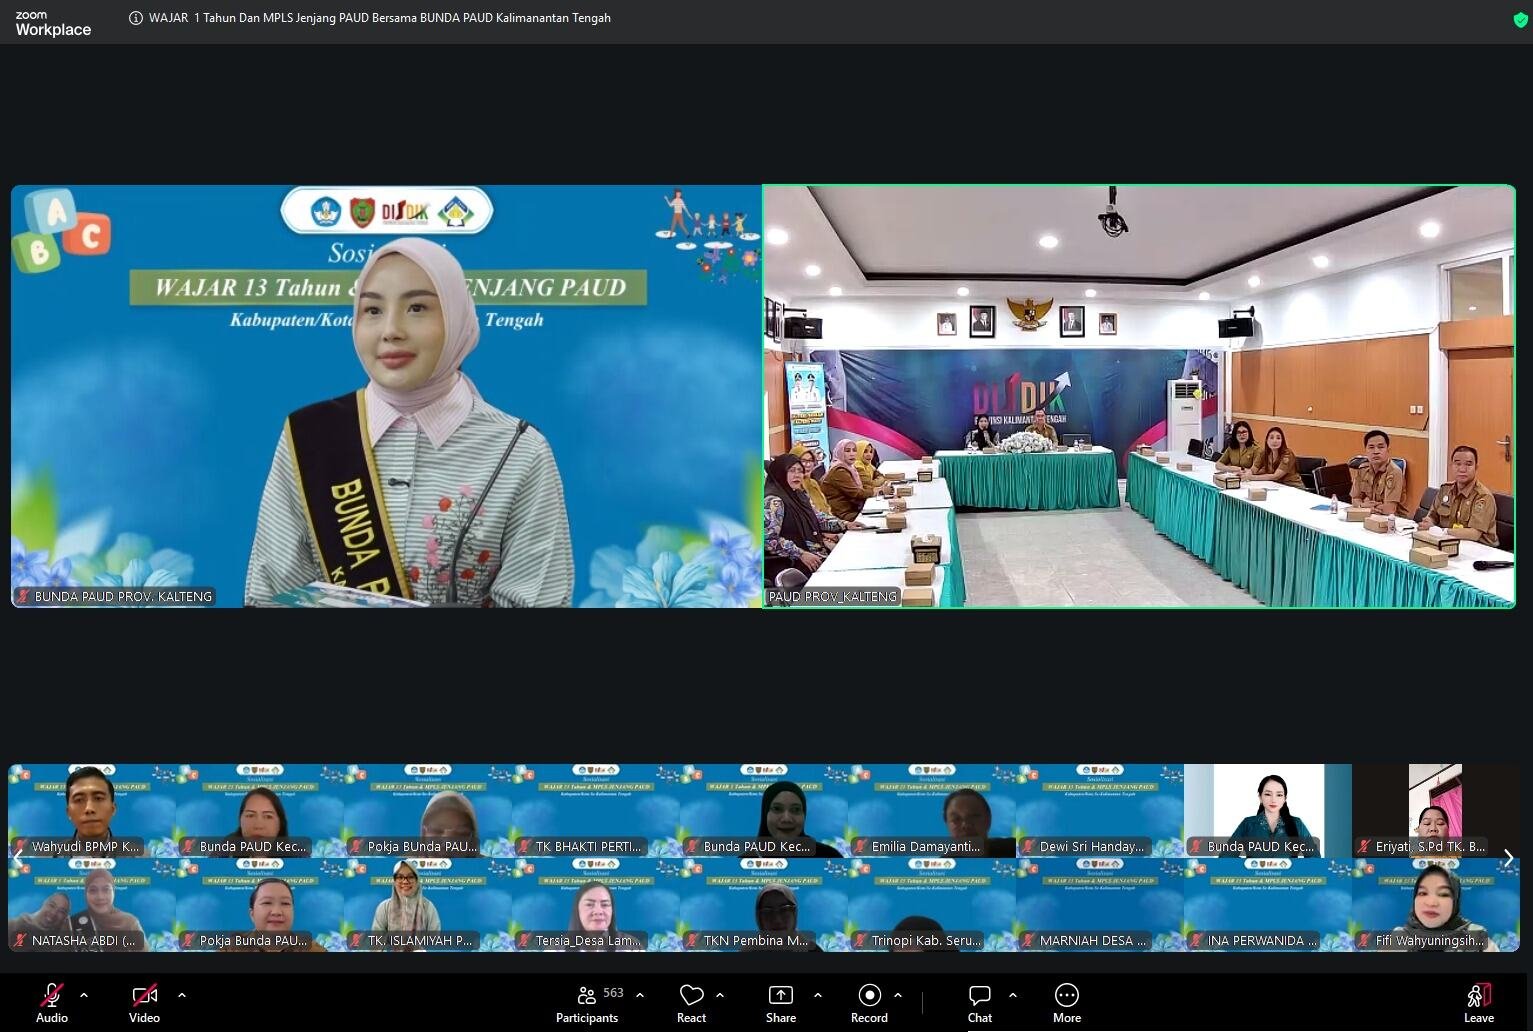Screen dimensions: 1533x1032
Task: Open the Chat panel icon
Action: click(x=980, y=995)
